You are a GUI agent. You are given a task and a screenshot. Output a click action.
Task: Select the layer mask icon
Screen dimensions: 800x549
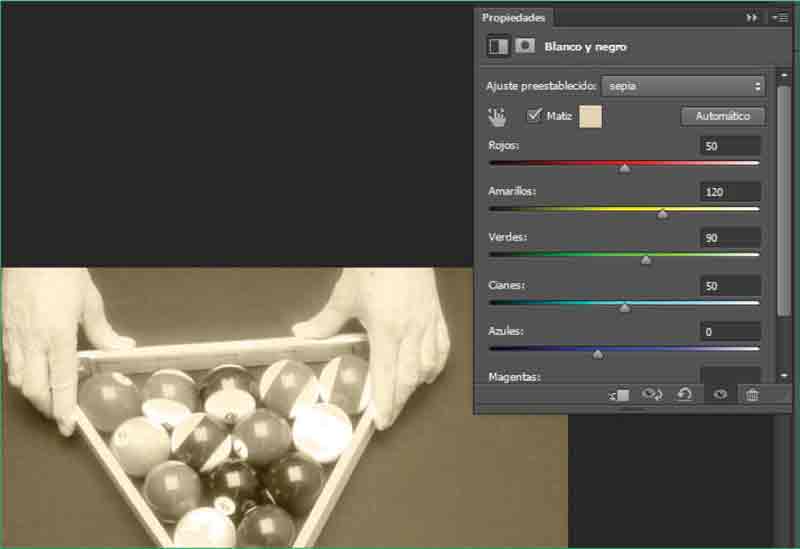[x=525, y=46]
